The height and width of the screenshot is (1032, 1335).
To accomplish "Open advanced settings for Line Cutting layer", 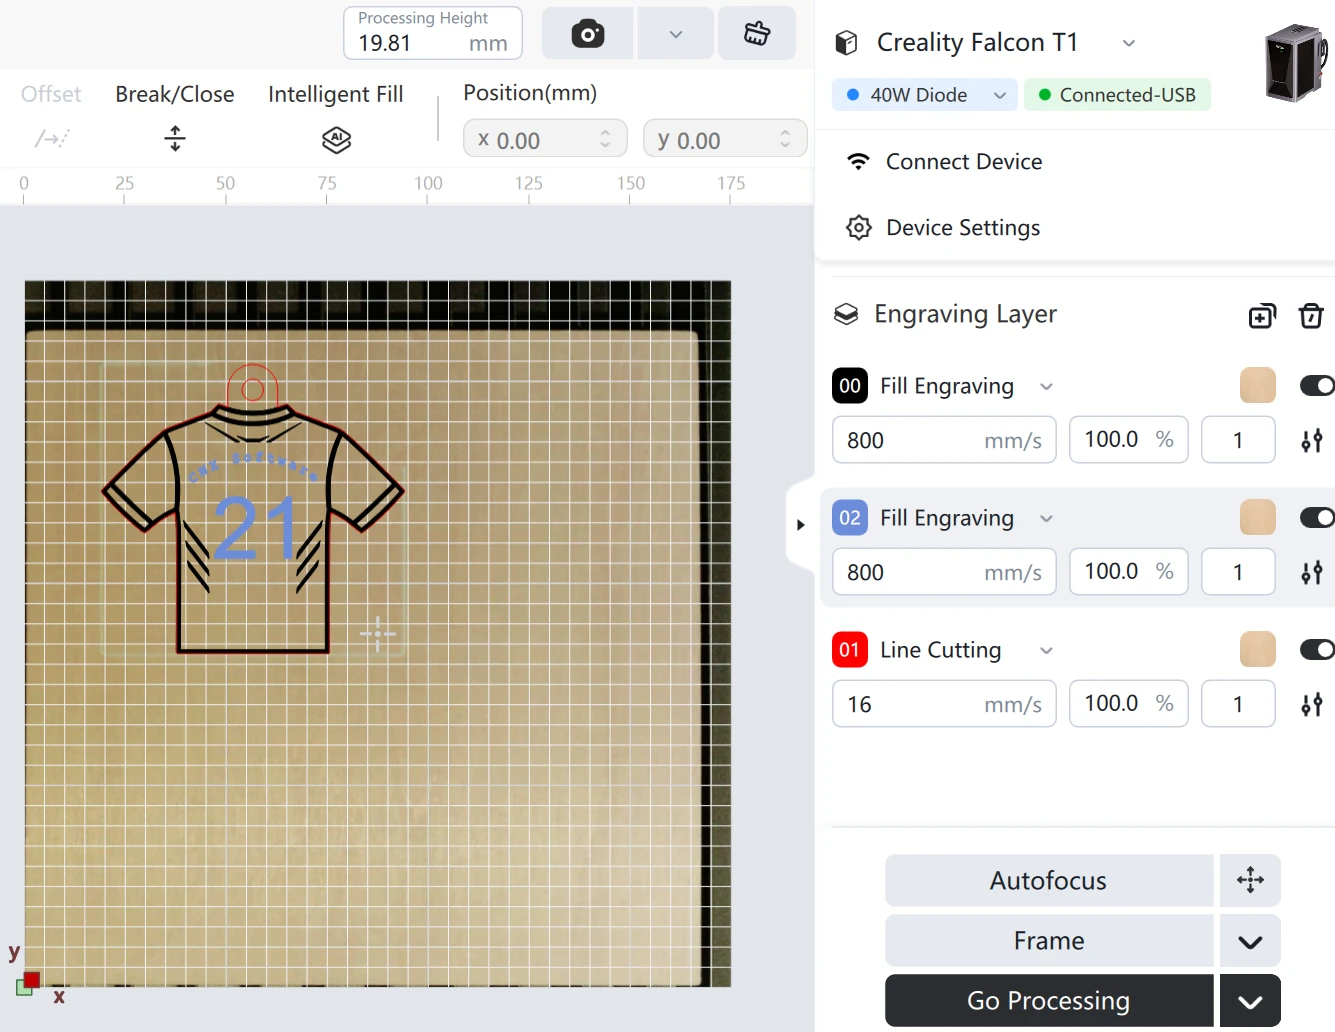I will [x=1312, y=704].
